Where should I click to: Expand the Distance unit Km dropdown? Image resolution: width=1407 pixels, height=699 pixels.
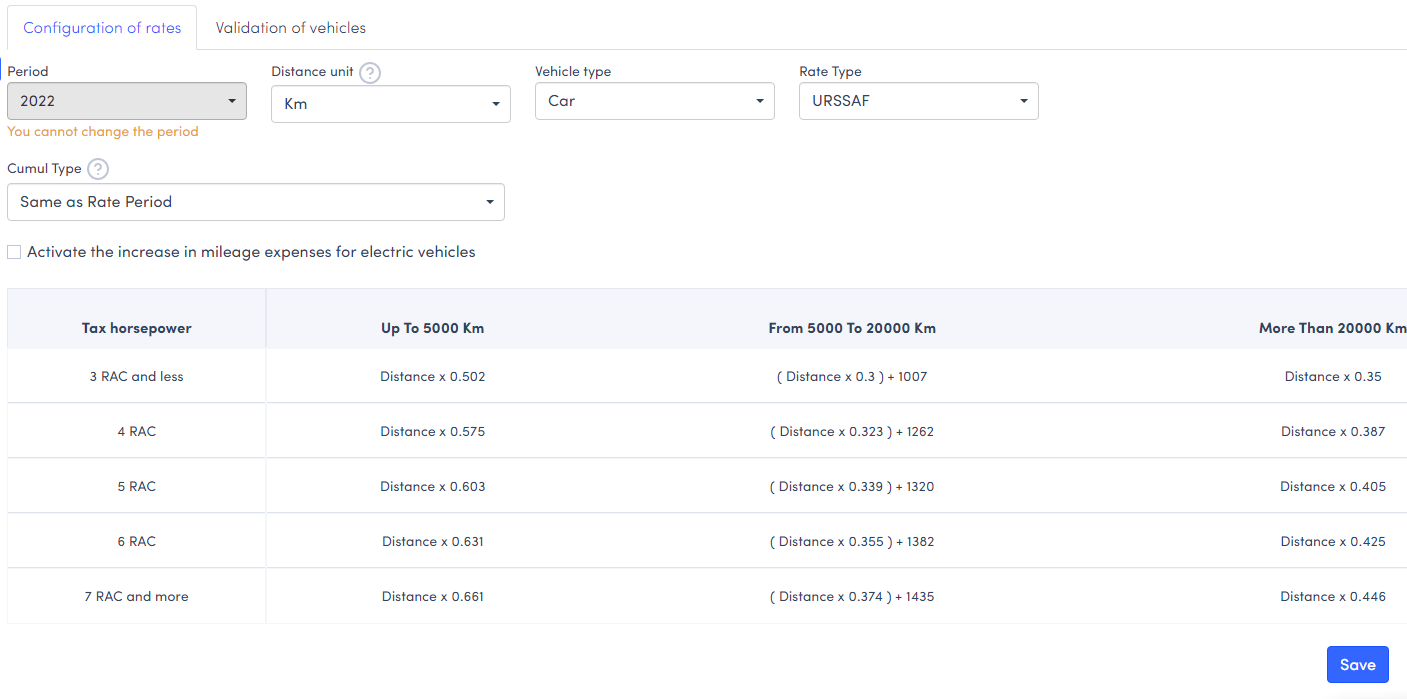[x=390, y=104]
